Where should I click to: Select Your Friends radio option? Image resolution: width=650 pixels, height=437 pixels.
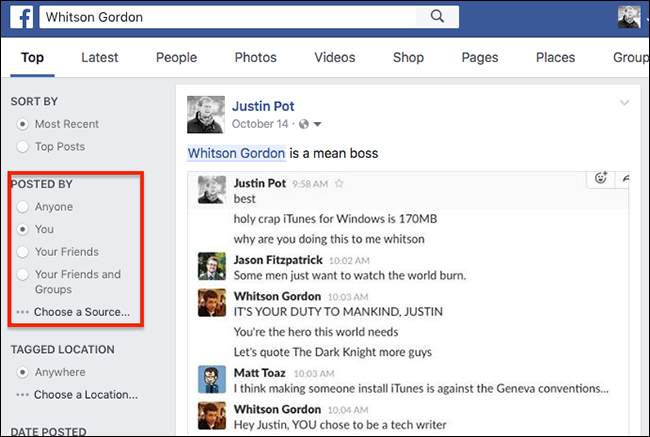[22, 252]
